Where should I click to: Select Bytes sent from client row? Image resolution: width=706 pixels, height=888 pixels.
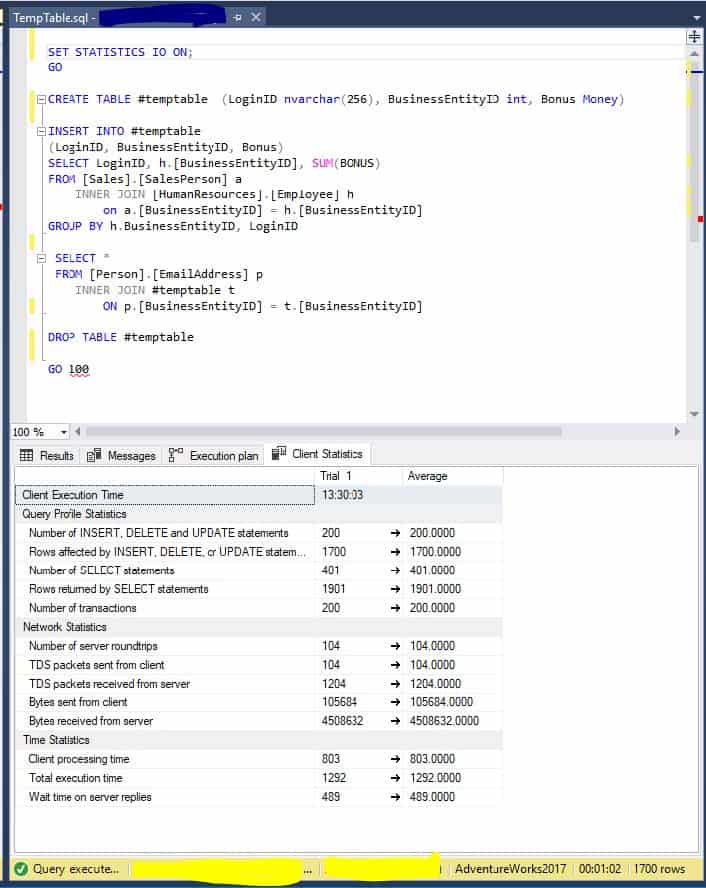click(258, 702)
